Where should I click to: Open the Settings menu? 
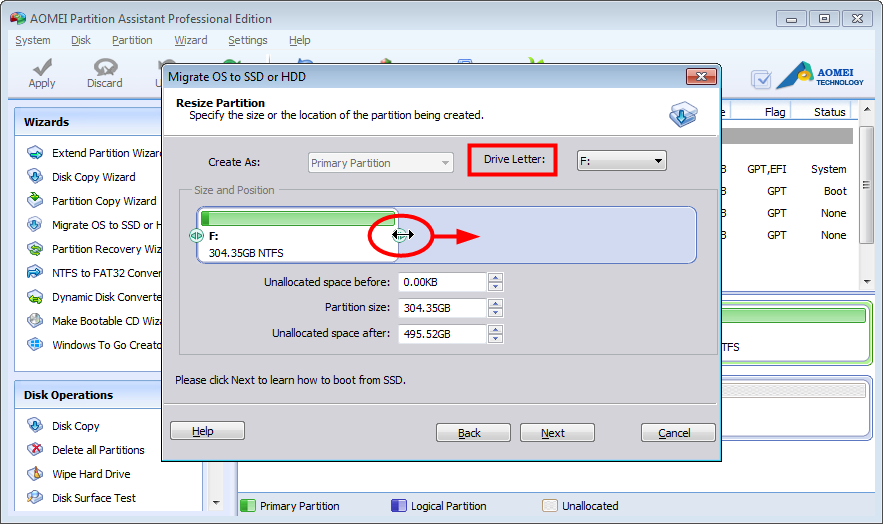pyautogui.click(x=248, y=40)
